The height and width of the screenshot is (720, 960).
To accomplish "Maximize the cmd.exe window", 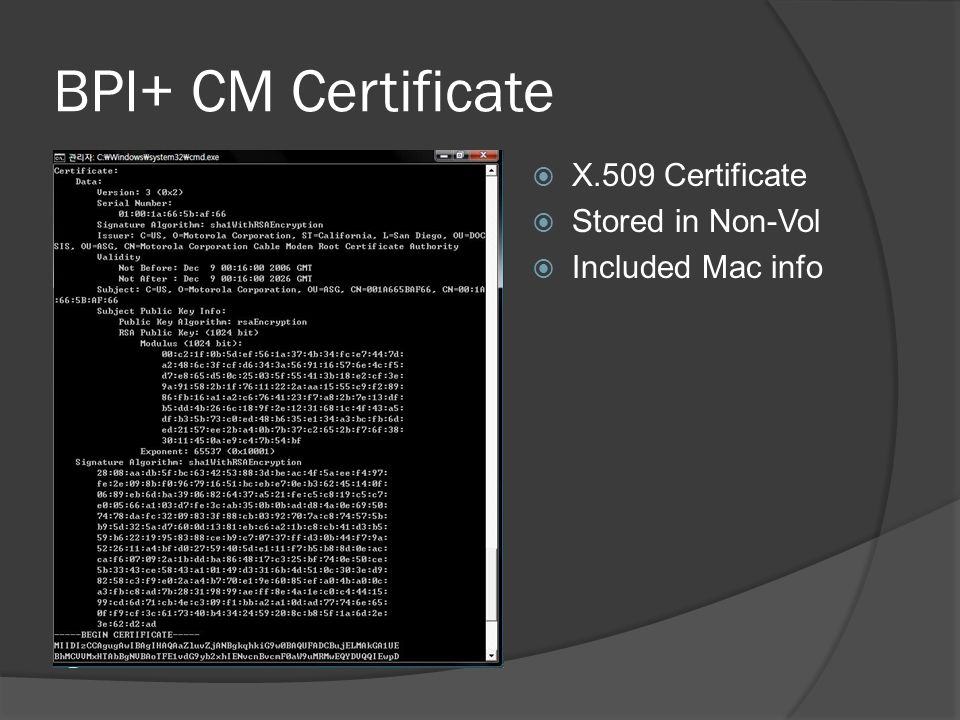I will 460,156.
